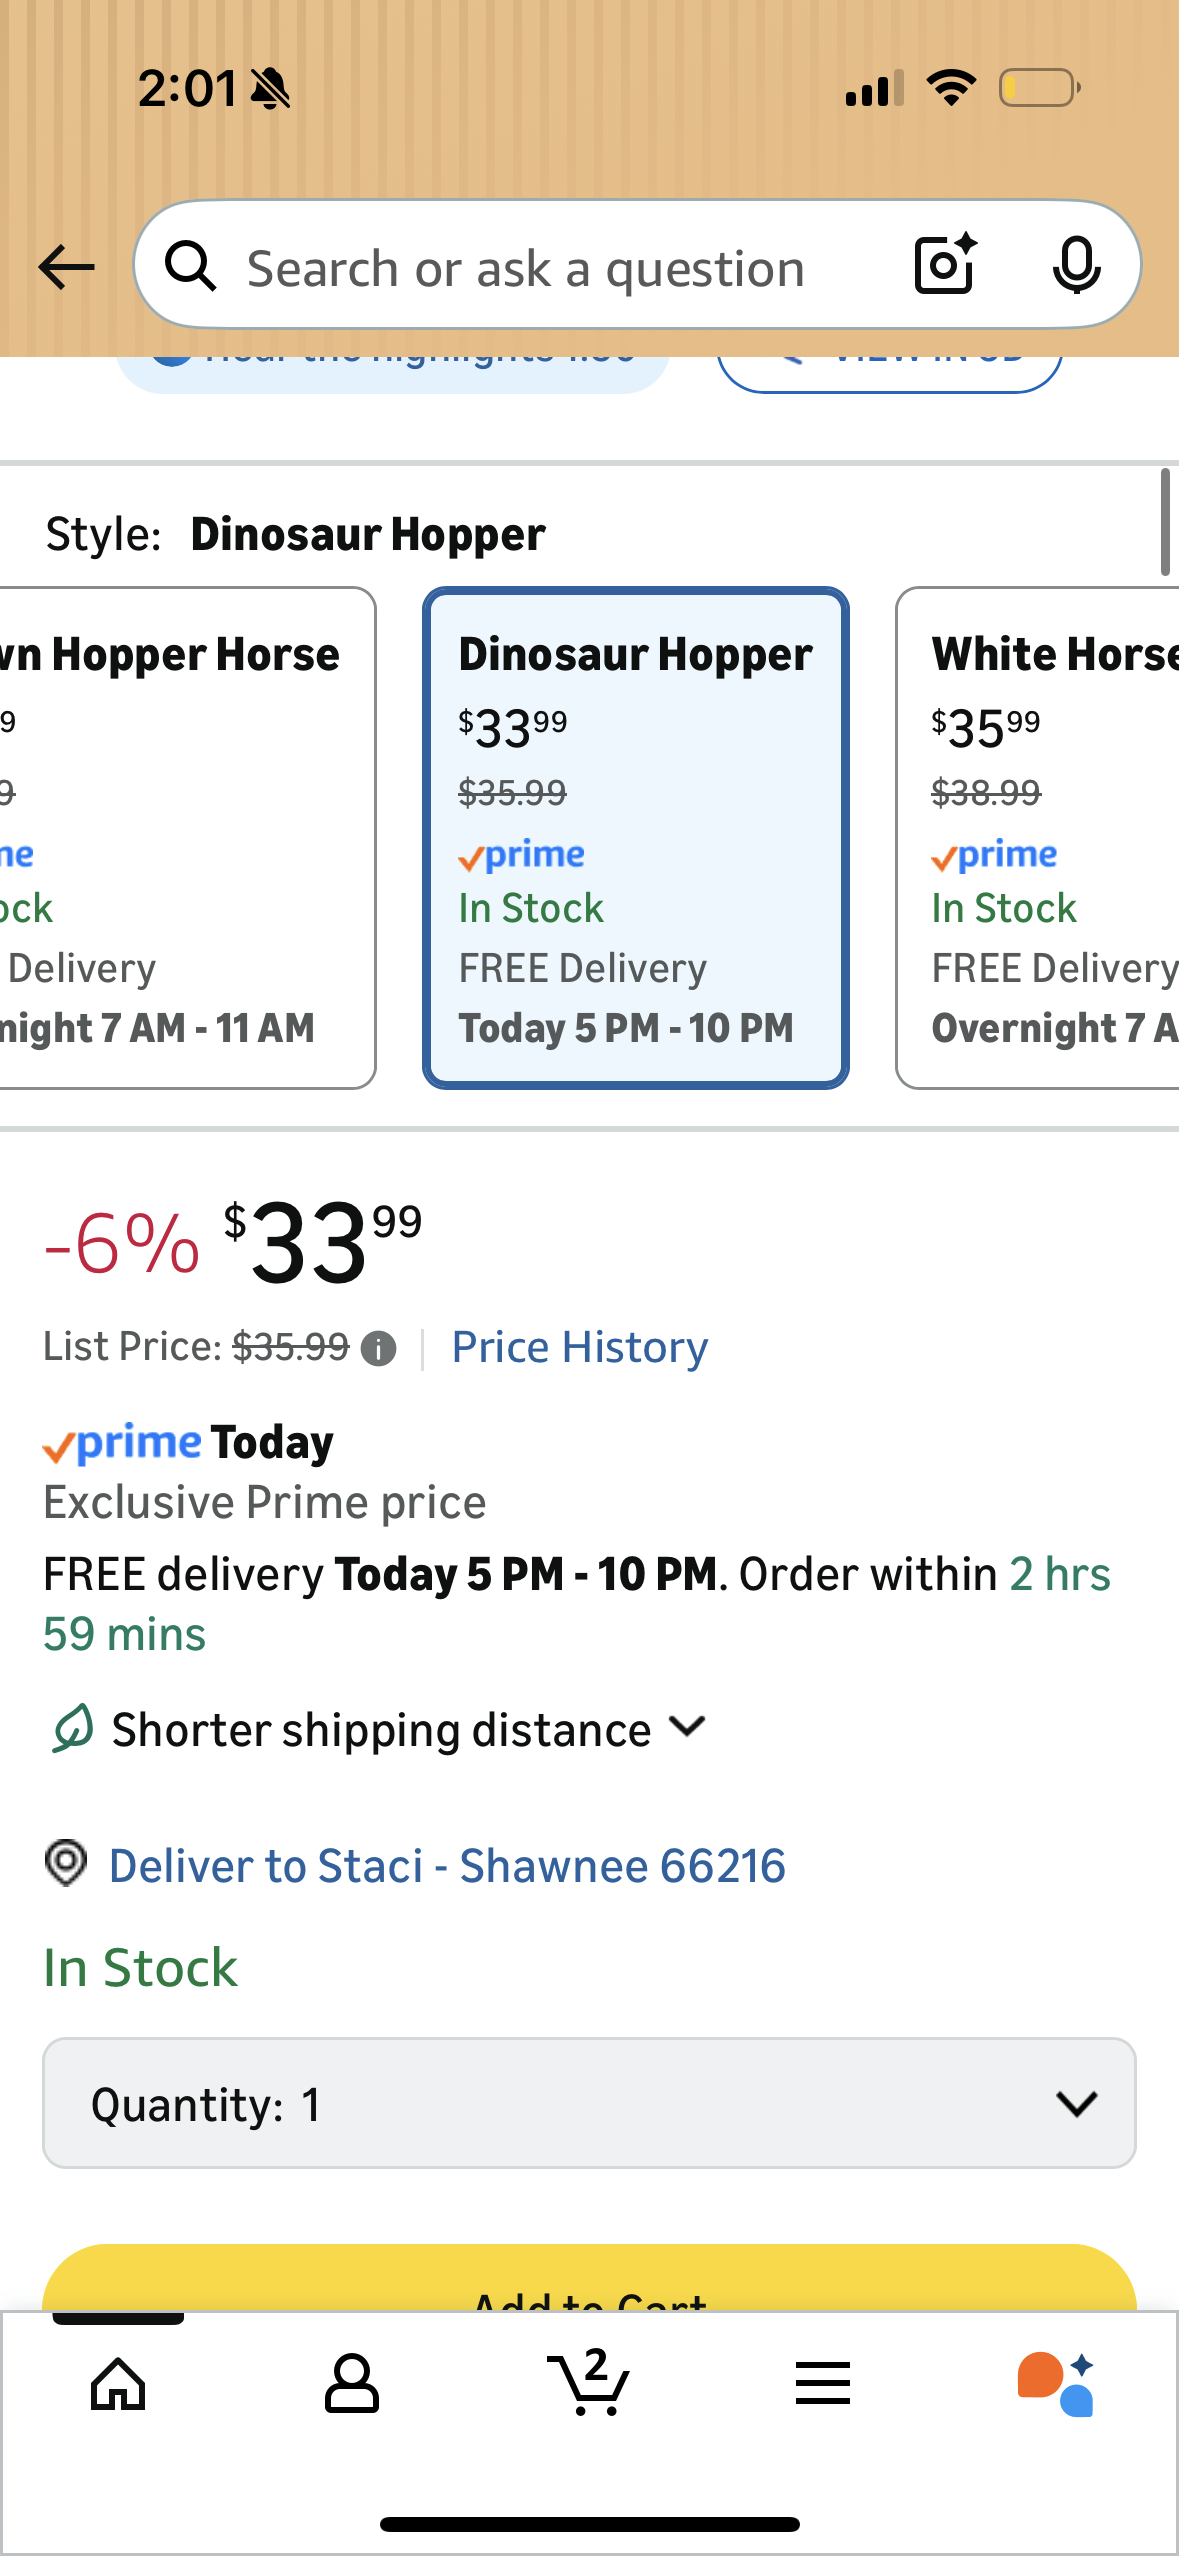Open the Price History link

pyautogui.click(x=579, y=1347)
